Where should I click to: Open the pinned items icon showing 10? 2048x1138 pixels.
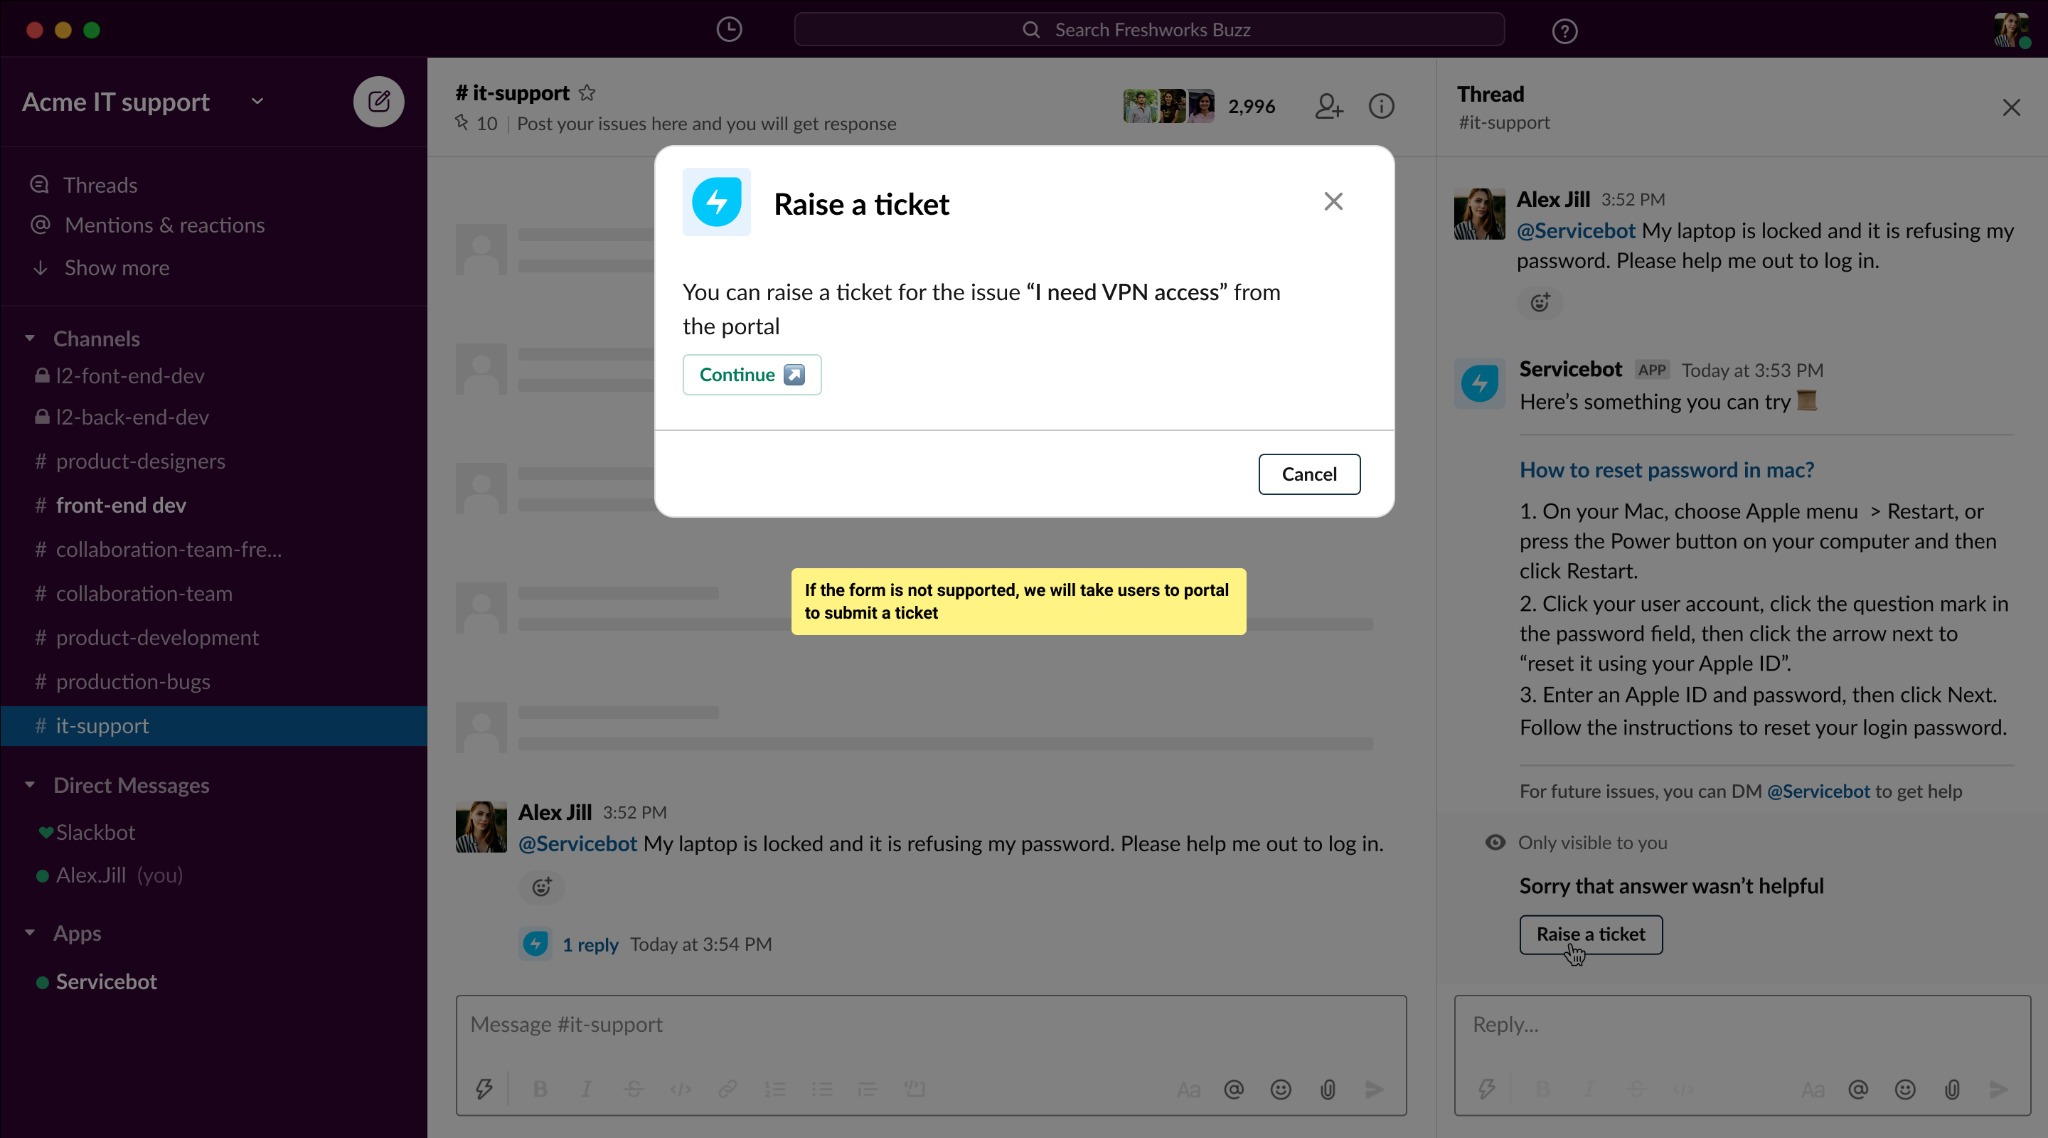[476, 123]
